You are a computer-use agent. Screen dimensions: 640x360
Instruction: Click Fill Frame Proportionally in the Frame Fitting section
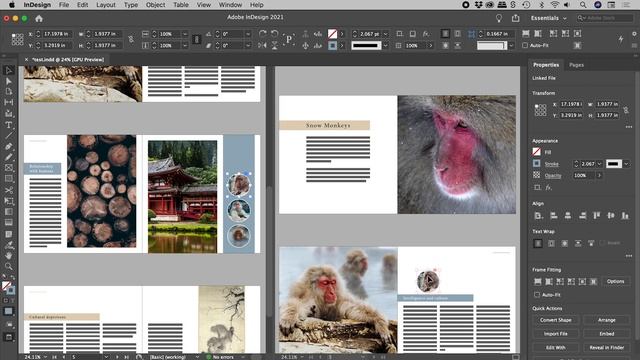tap(538, 282)
